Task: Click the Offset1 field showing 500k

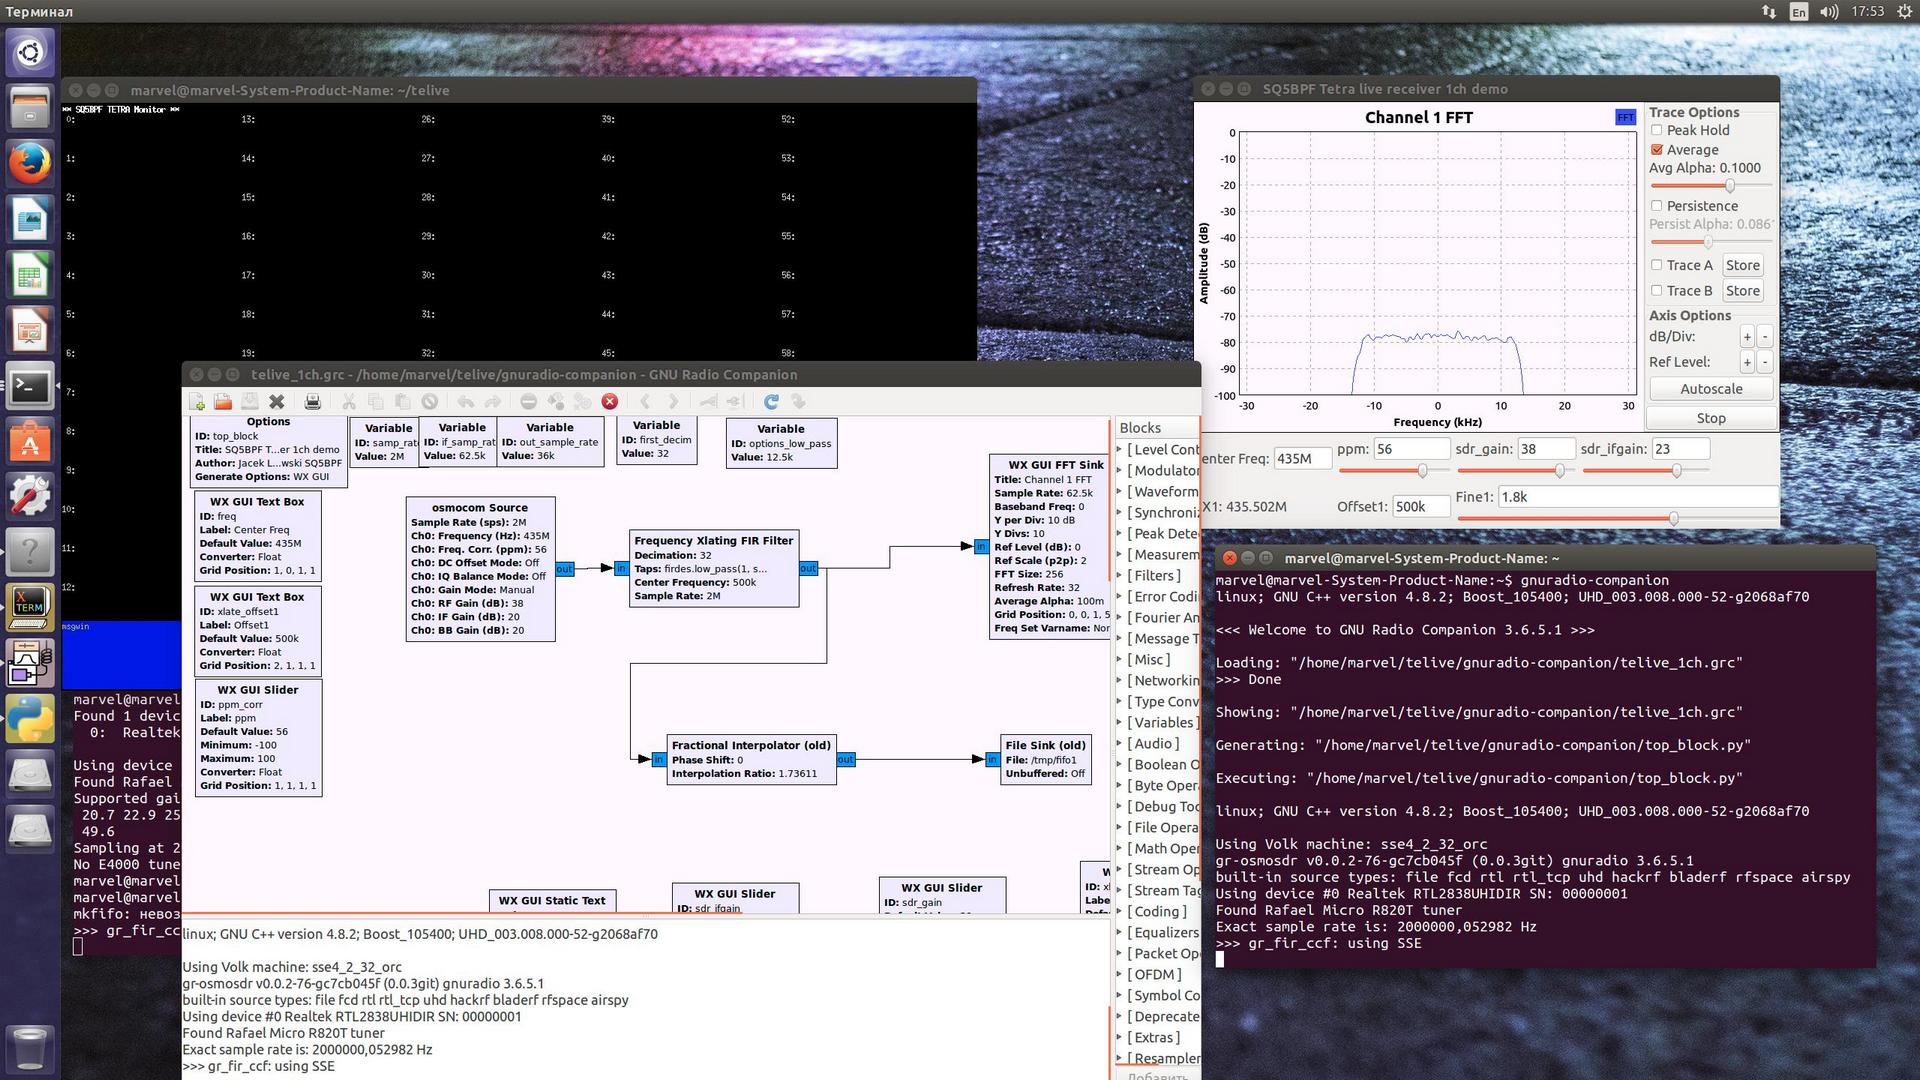Action: click(1420, 506)
